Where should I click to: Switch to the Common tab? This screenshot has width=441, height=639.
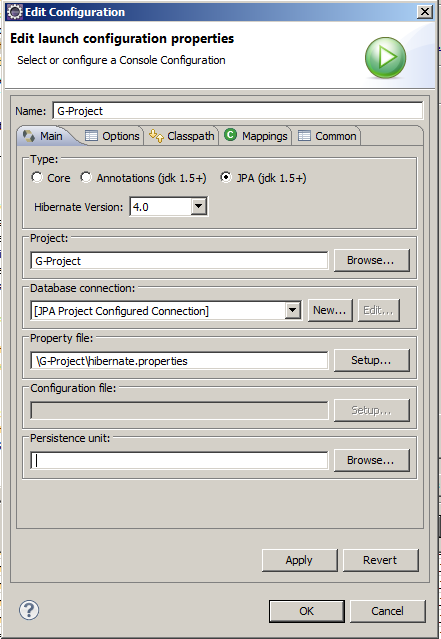pos(327,136)
